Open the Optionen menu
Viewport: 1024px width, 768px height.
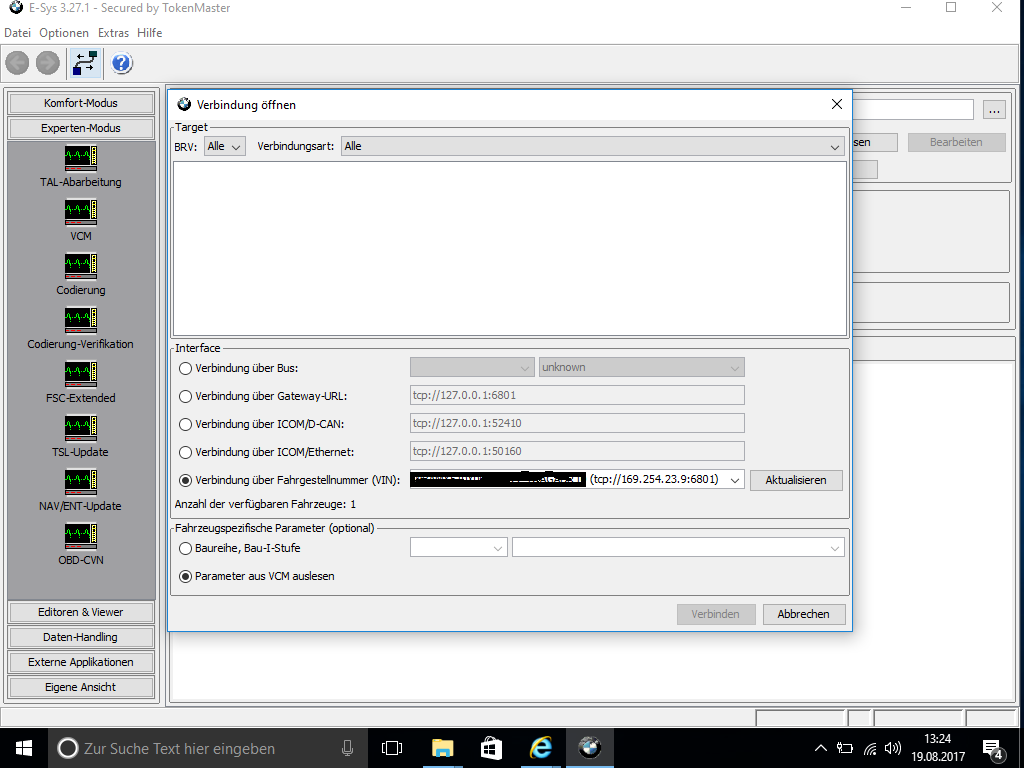[64, 33]
